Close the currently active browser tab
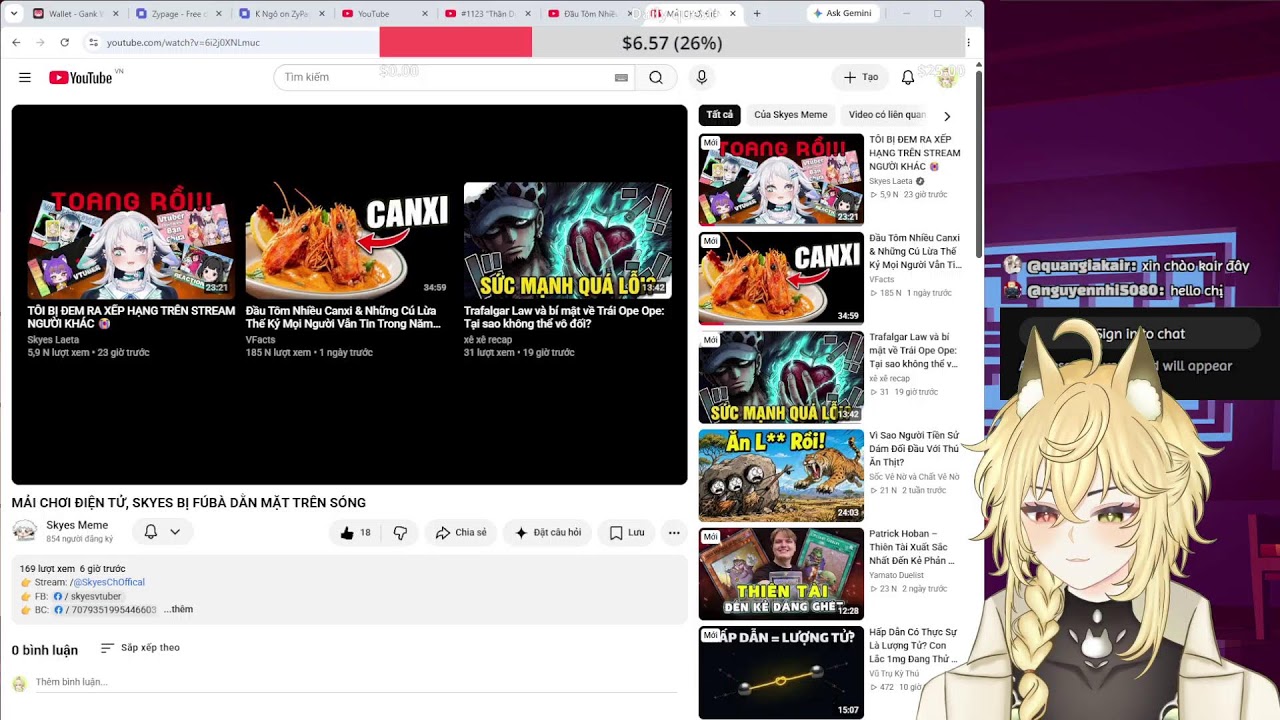1280x720 pixels. coord(733,14)
